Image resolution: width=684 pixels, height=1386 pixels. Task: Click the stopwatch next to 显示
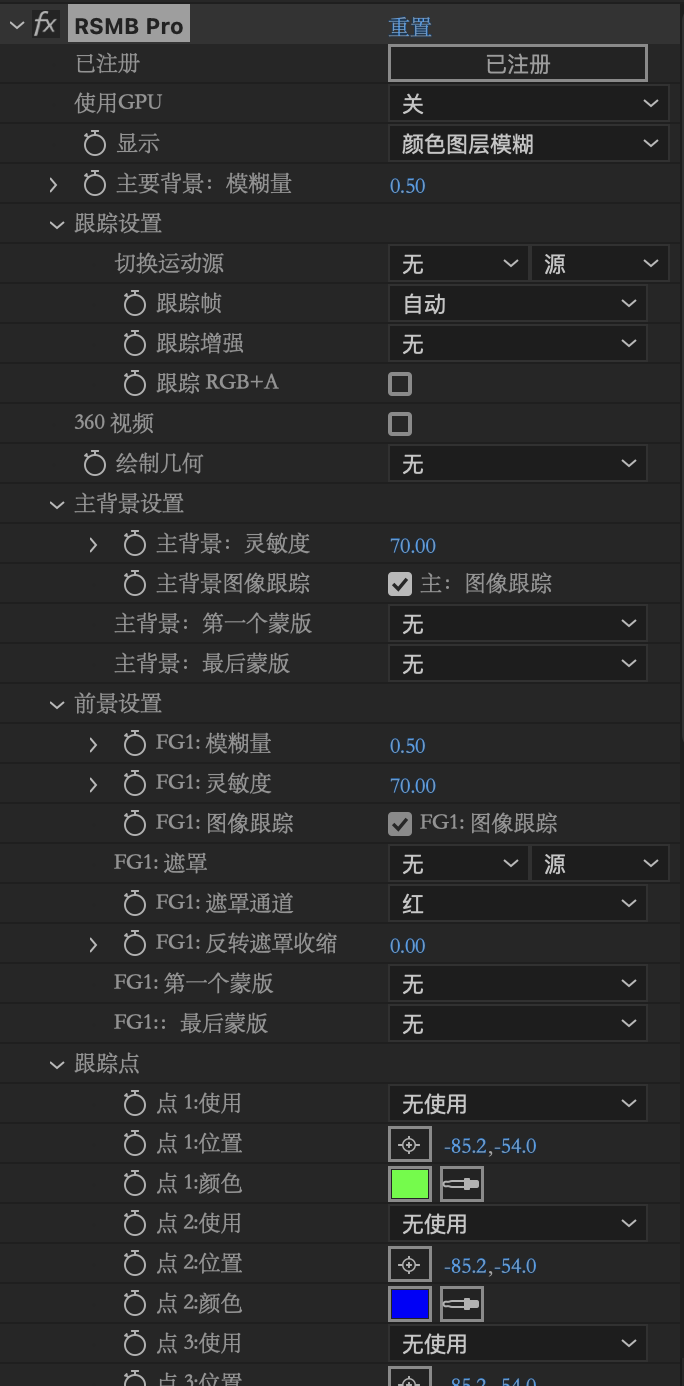click(x=95, y=144)
